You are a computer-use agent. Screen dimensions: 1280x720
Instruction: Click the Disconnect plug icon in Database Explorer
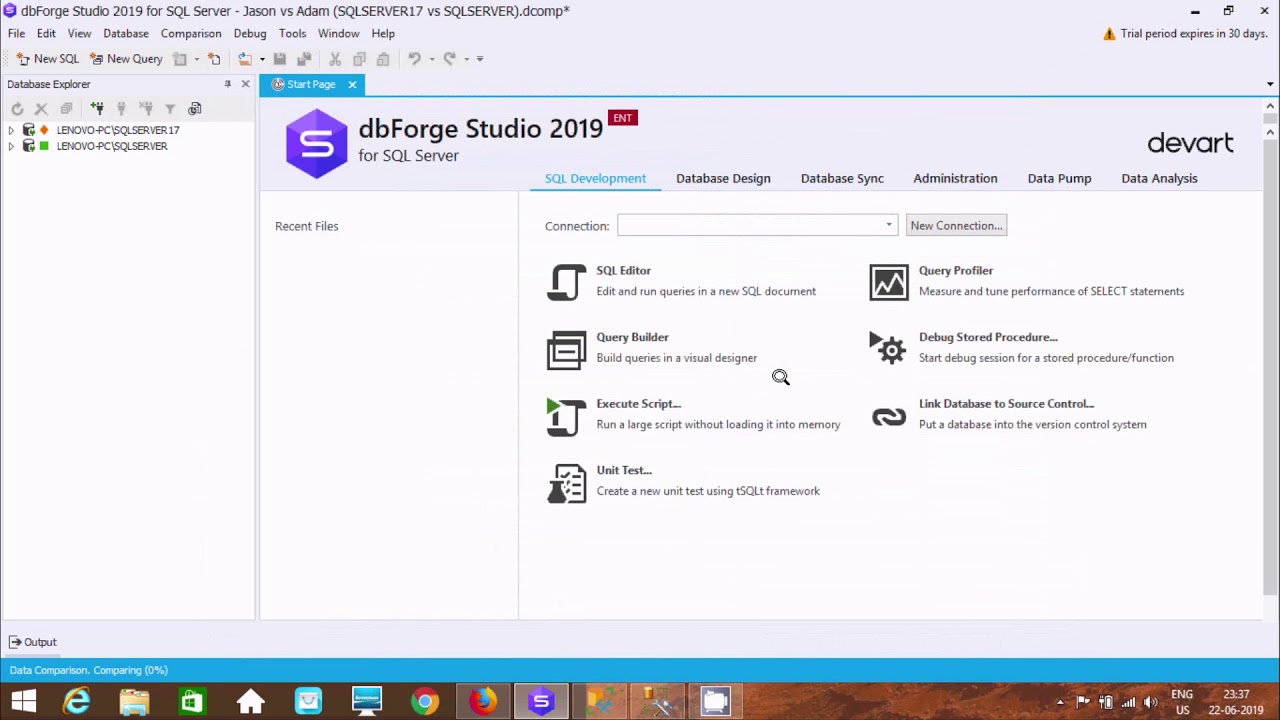[145, 108]
